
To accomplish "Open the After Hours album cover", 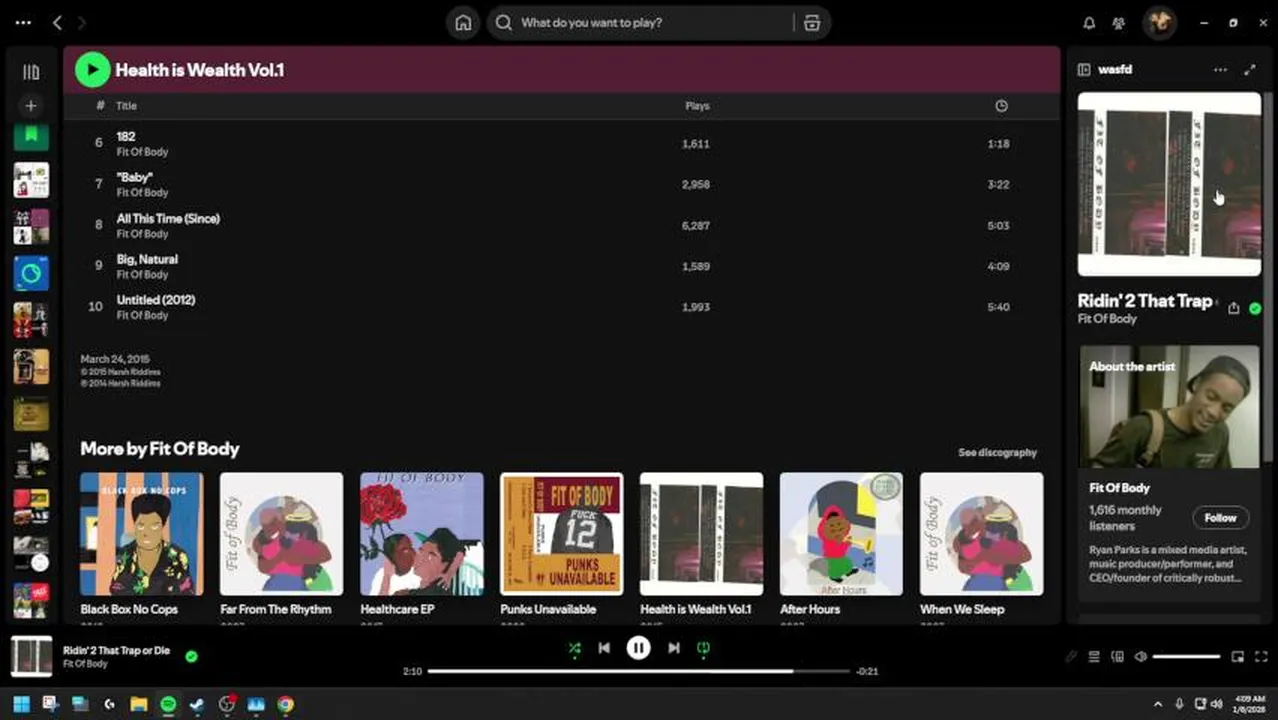I will [x=841, y=534].
